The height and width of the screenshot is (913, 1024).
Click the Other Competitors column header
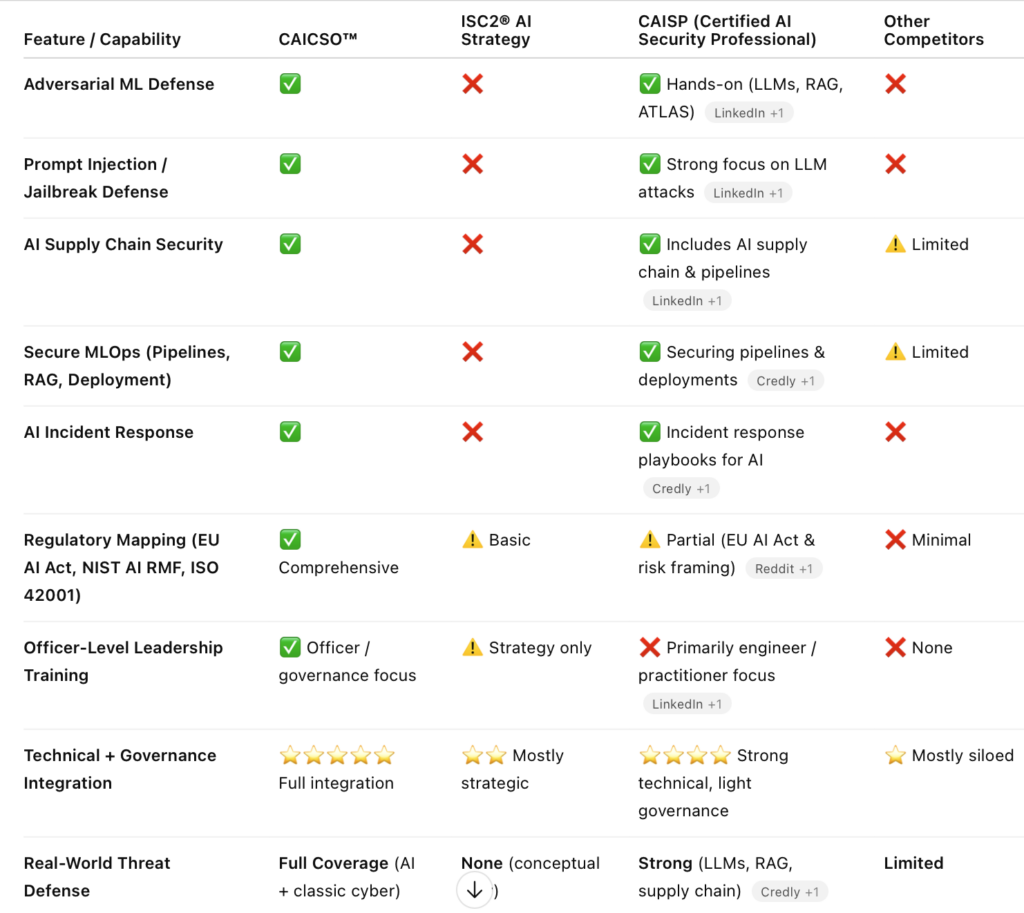tap(933, 30)
